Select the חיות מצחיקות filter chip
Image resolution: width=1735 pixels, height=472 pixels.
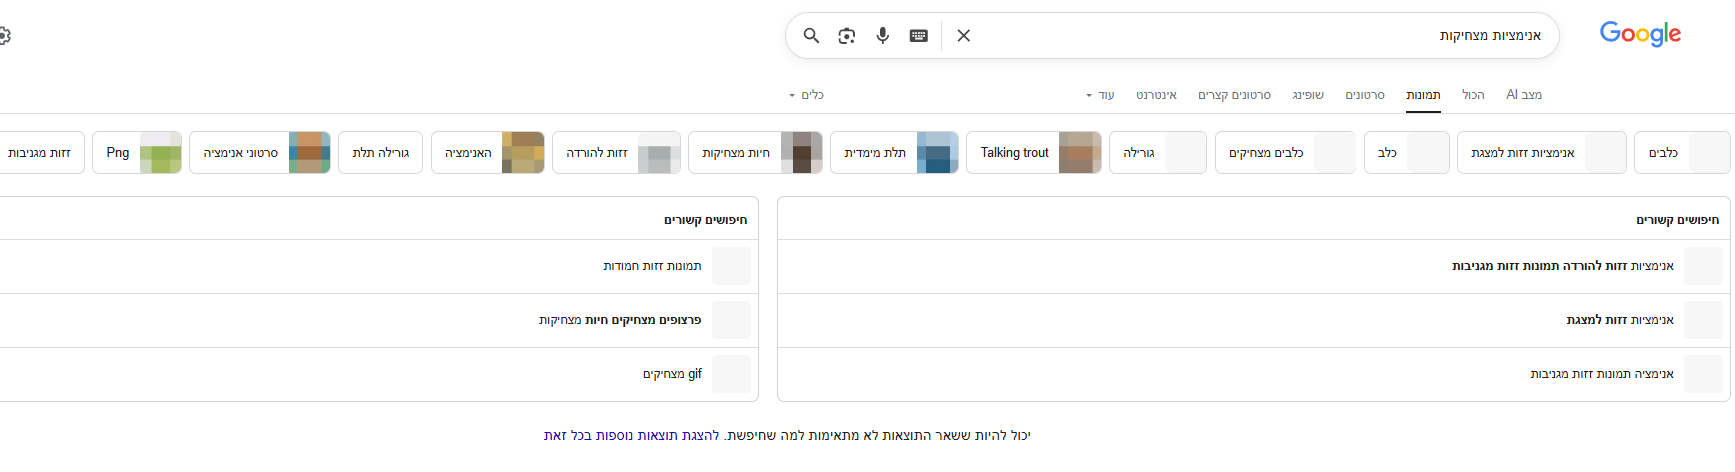[755, 153]
